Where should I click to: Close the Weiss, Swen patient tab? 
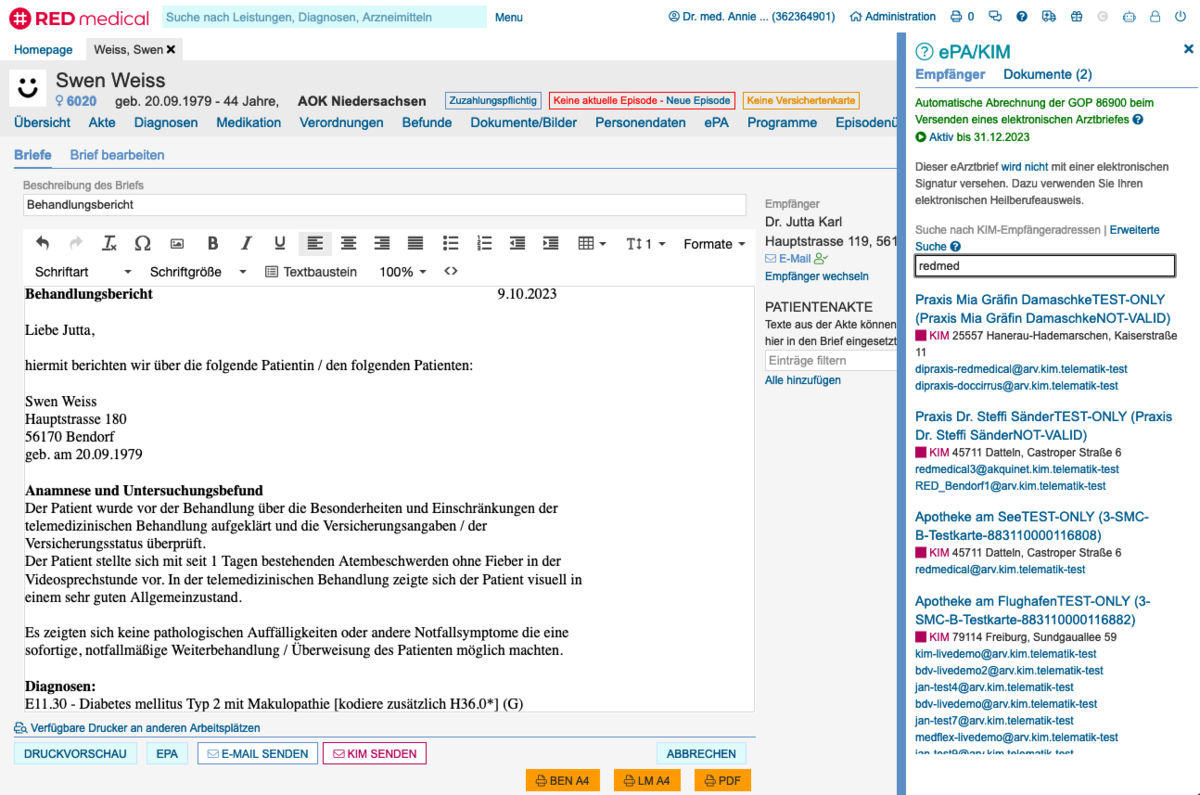(x=171, y=50)
